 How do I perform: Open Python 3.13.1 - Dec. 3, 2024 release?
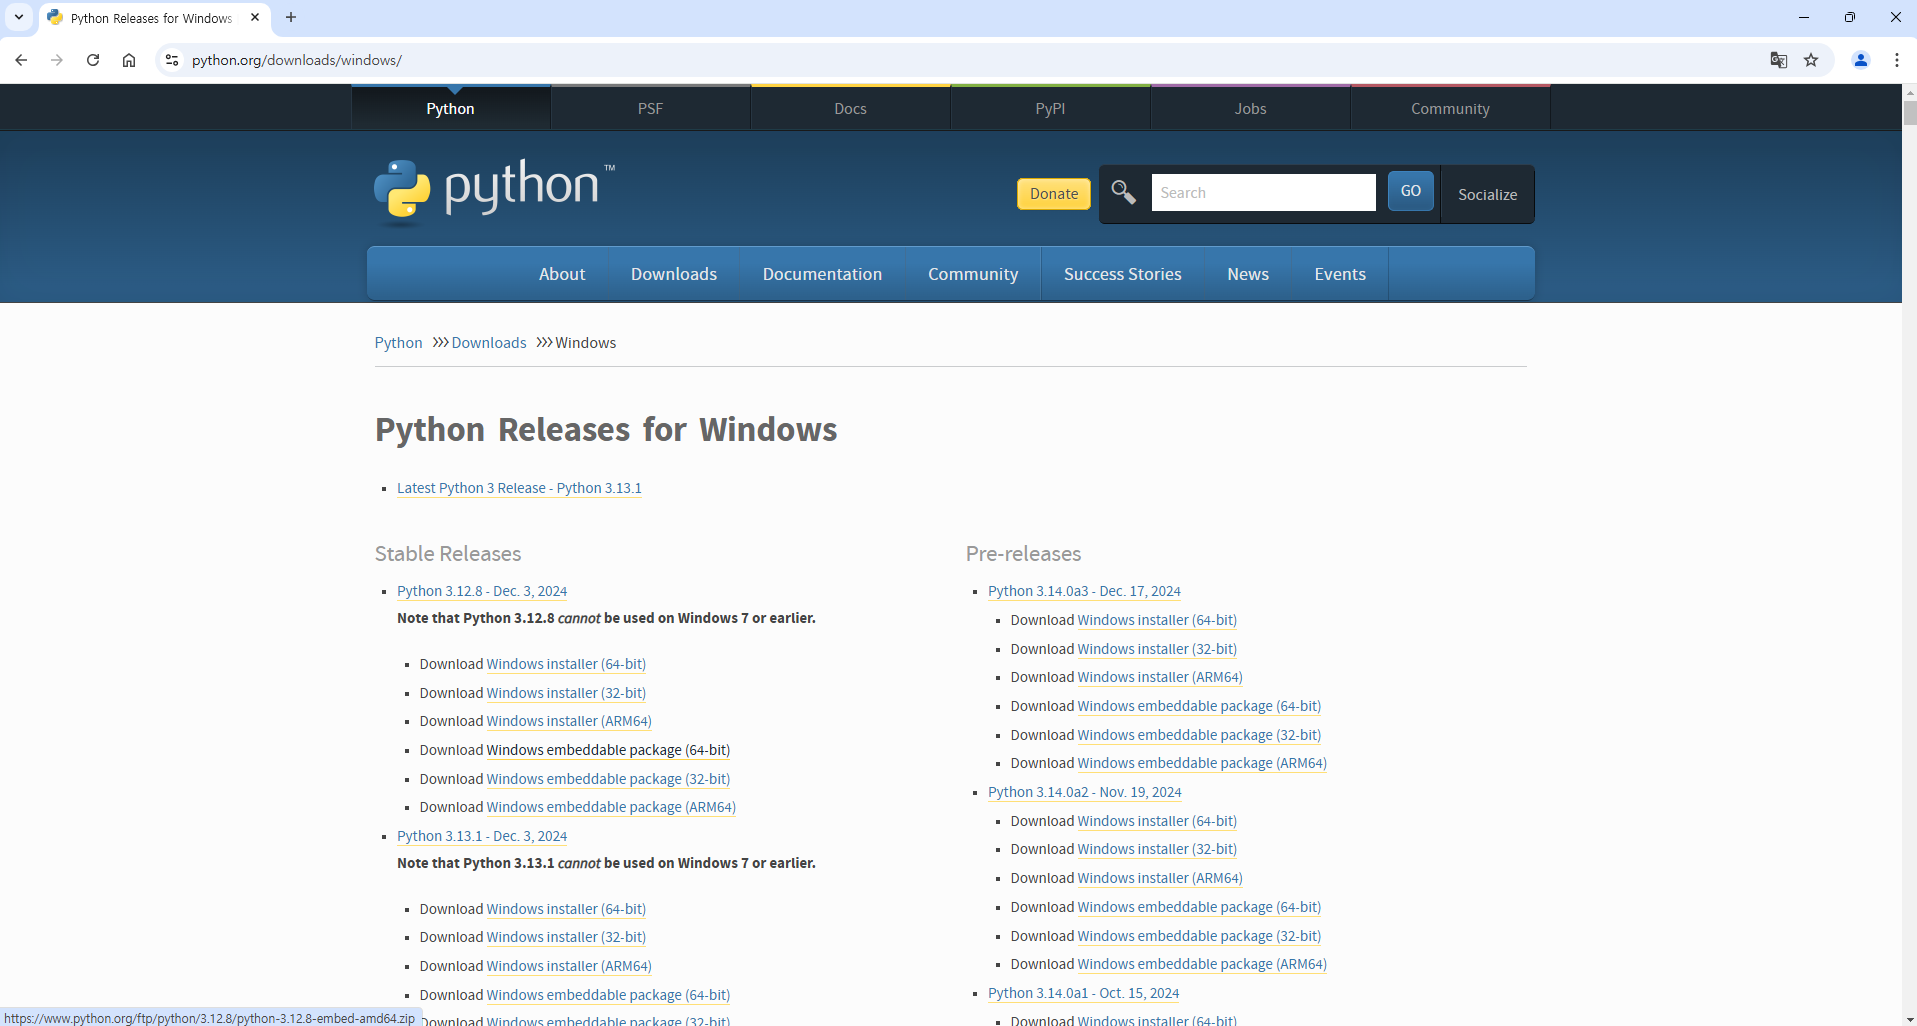coord(482,836)
